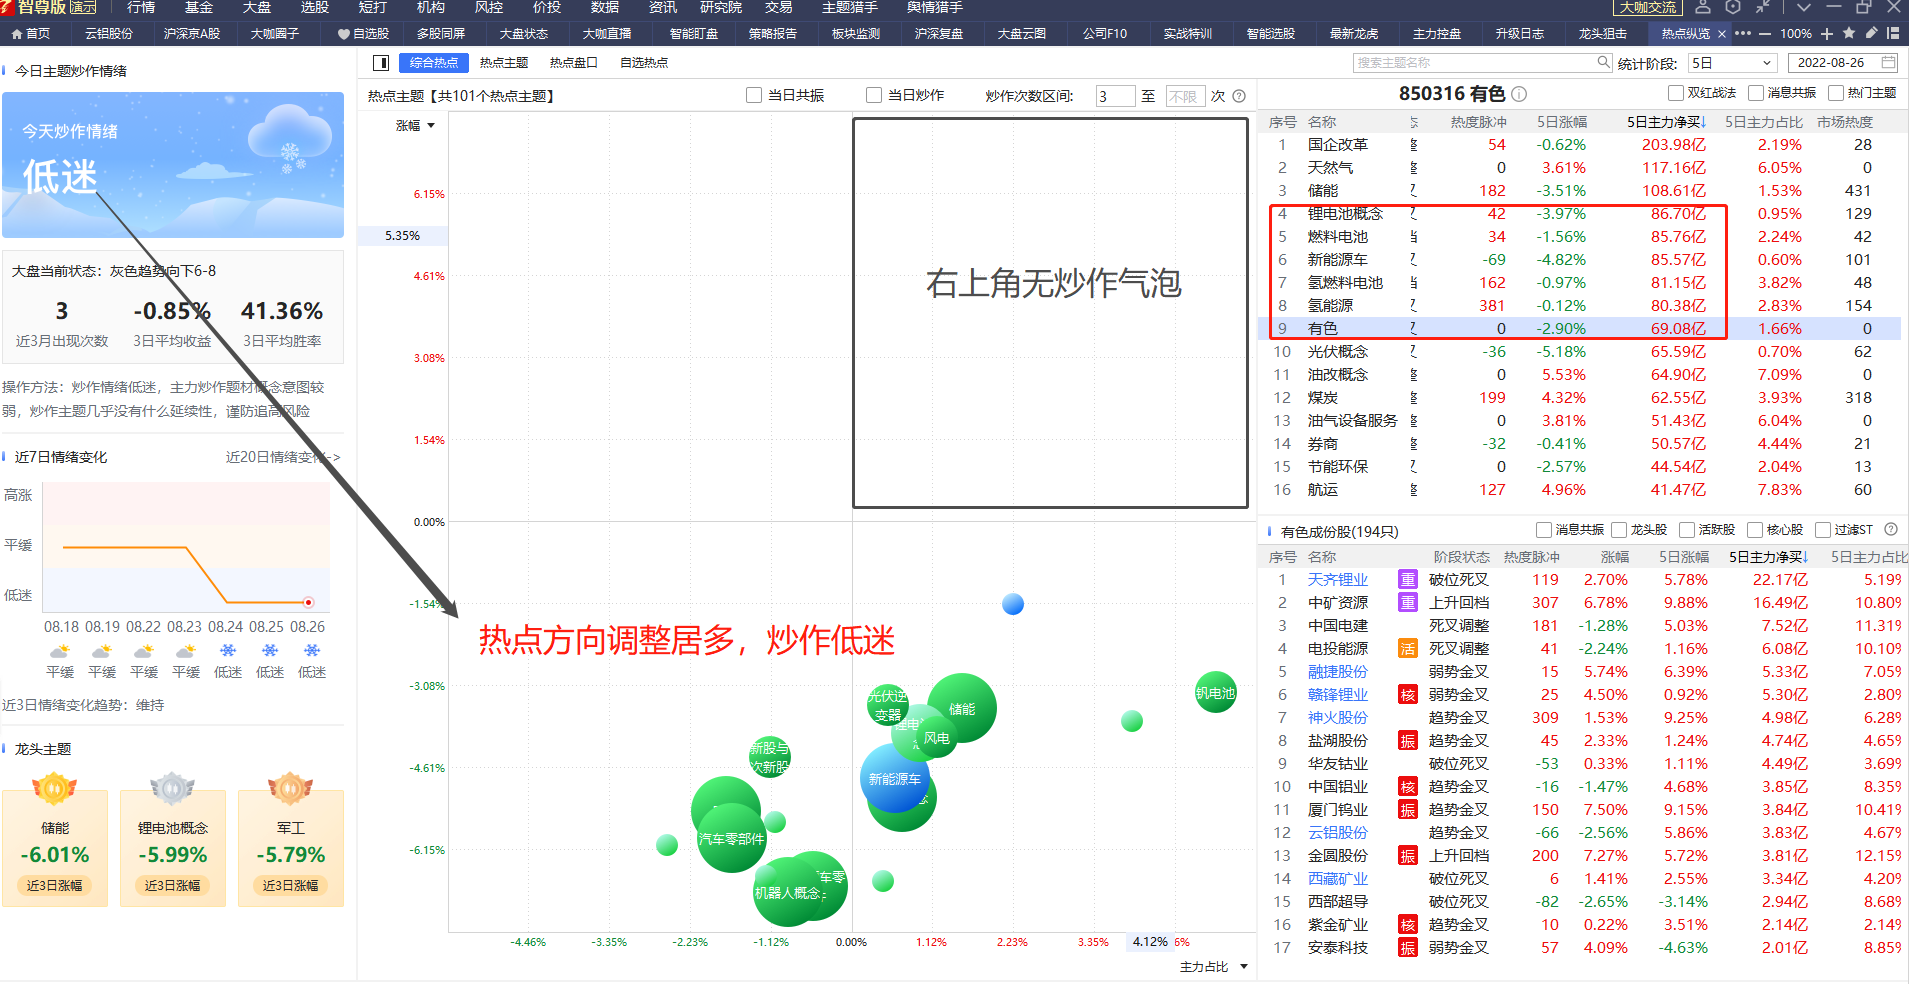
Task: Switch to 热点盘口 tab
Action: [574, 63]
